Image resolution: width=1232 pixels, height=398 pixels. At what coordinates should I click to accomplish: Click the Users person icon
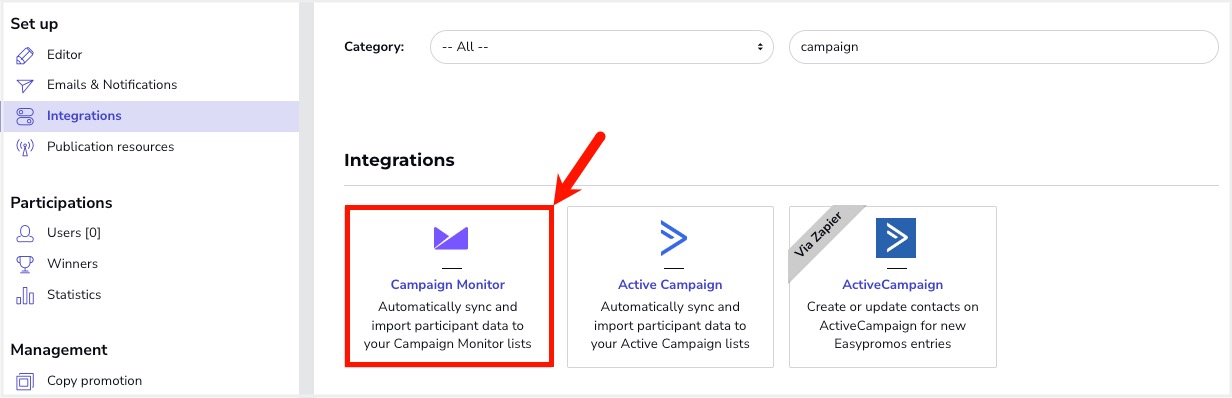(x=26, y=233)
